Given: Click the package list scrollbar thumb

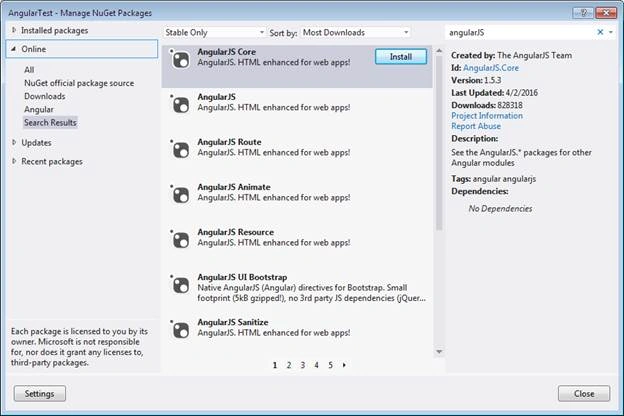Looking at the screenshot, I should pyautogui.click(x=439, y=143).
